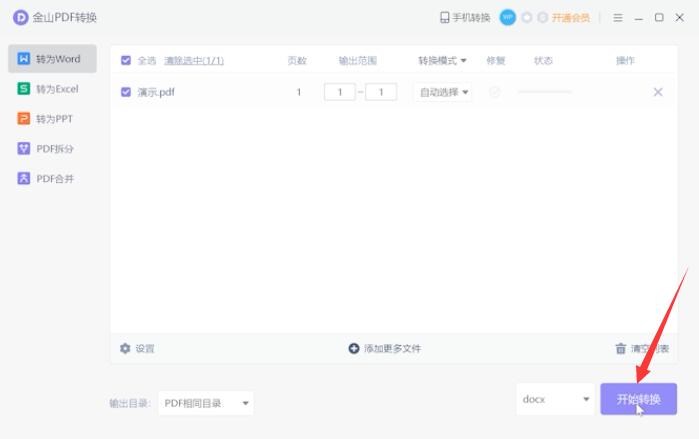Open 输出目录 PDF相同目录 dropdown

tap(206, 403)
